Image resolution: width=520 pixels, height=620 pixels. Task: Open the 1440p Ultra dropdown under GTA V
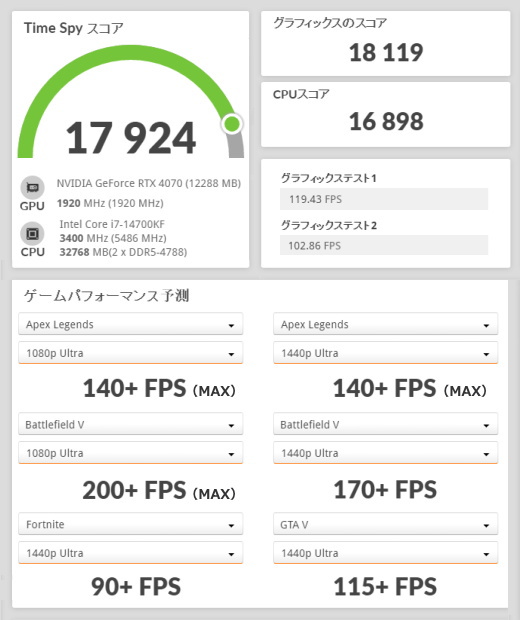(x=386, y=553)
